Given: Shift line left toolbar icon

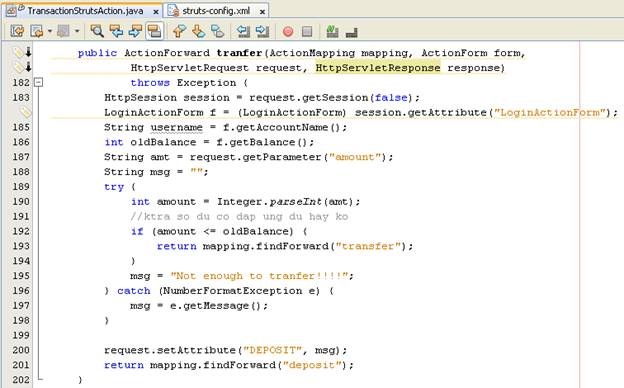Looking at the screenshot, I should [x=243, y=31].
